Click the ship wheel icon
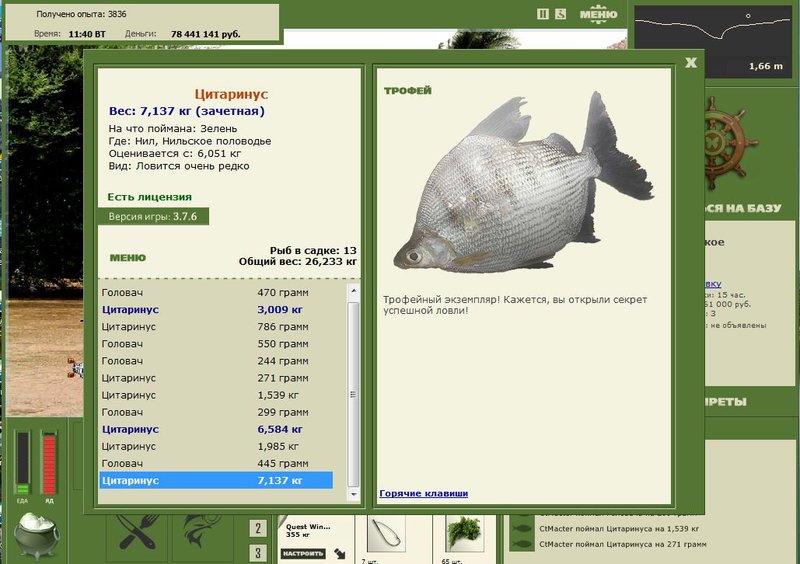Image resolution: width=800 pixels, height=564 pixels. tap(727, 144)
